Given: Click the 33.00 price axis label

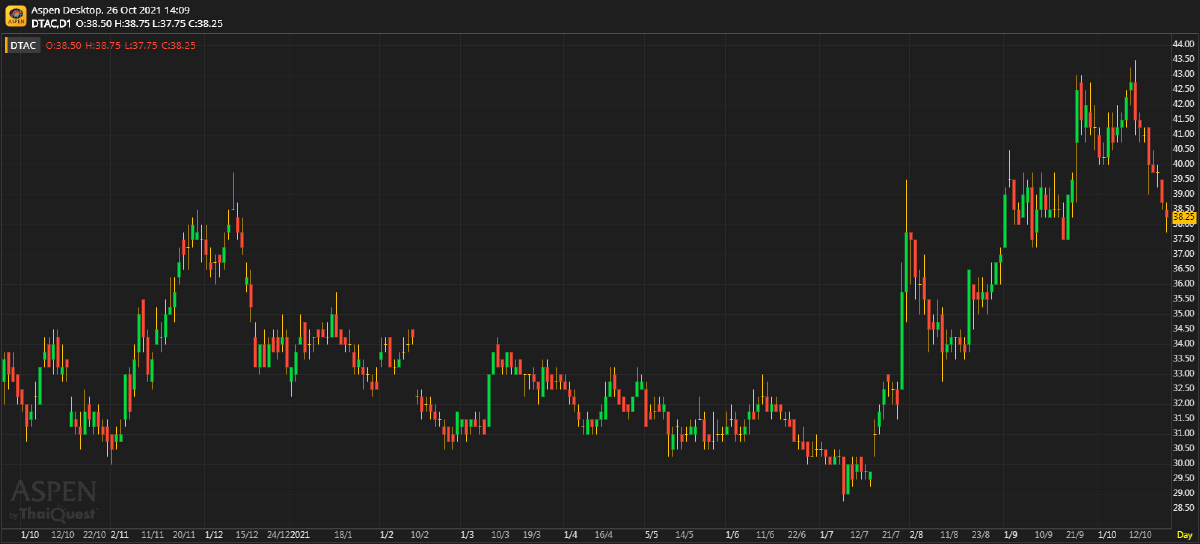Looking at the screenshot, I should click(1184, 373).
